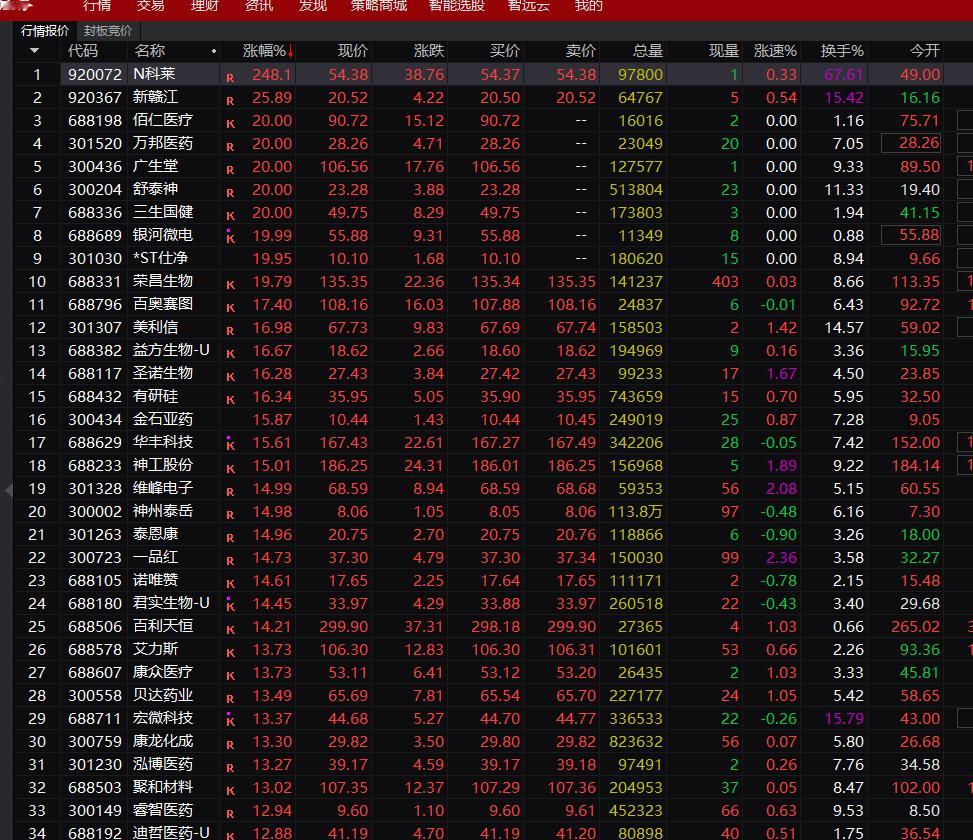This screenshot has width=973, height=840.
Task: Select the 迪哲医药-U stock name
Action: point(171,833)
